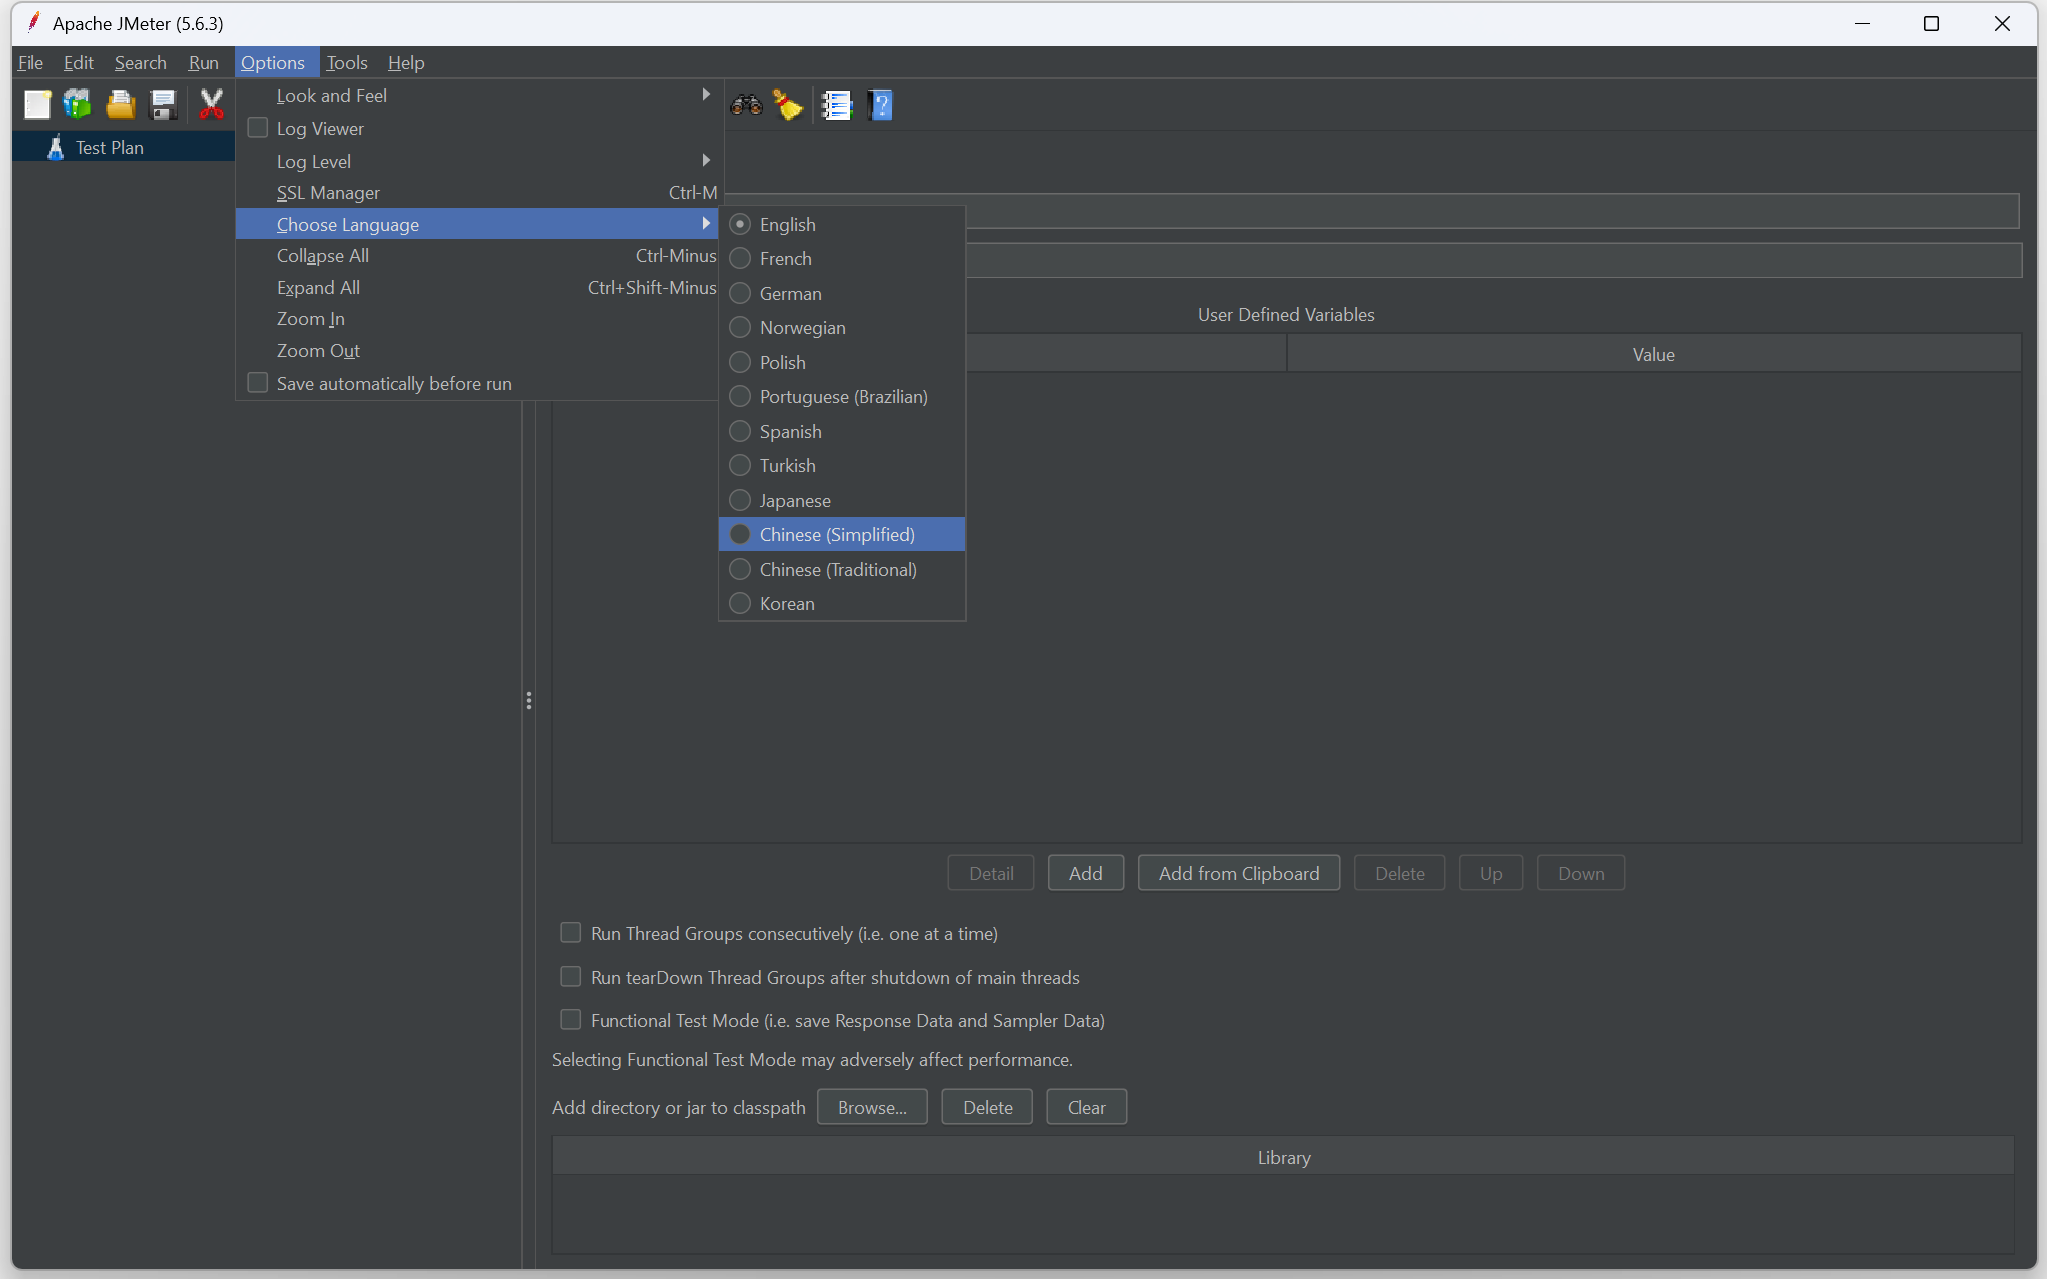This screenshot has width=2047, height=1279.
Task: Click the Detail button
Action: point(991,873)
